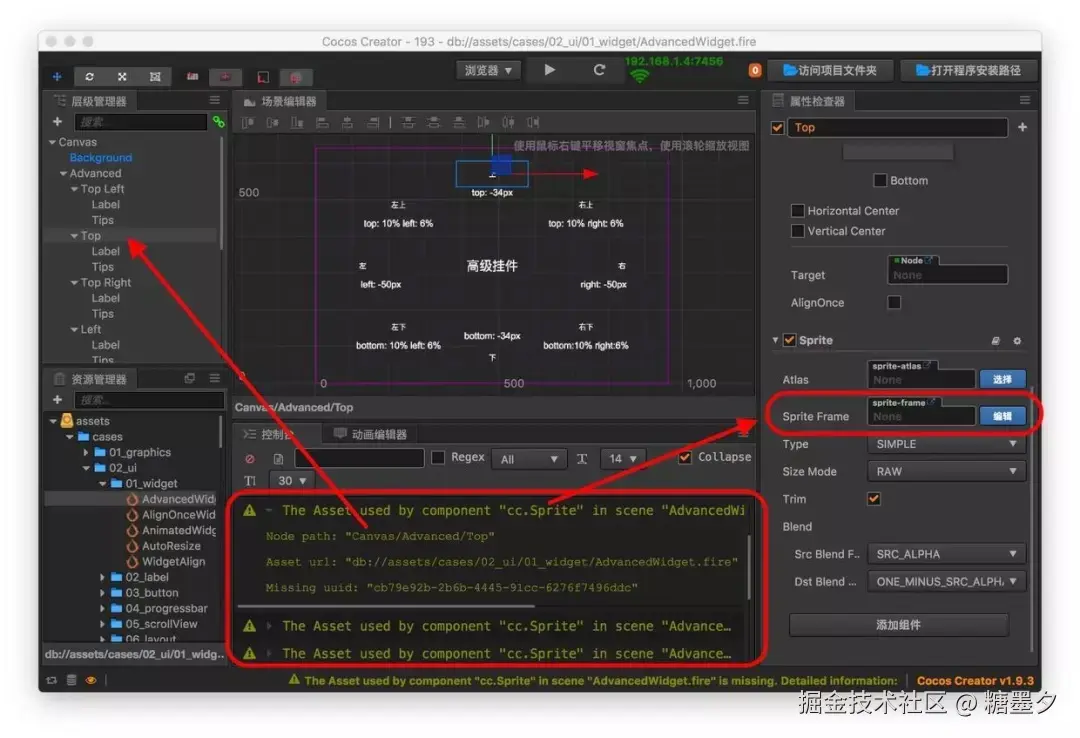
Task: Click the green link icon beside hierarchy search
Action: (x=218, y=122)
